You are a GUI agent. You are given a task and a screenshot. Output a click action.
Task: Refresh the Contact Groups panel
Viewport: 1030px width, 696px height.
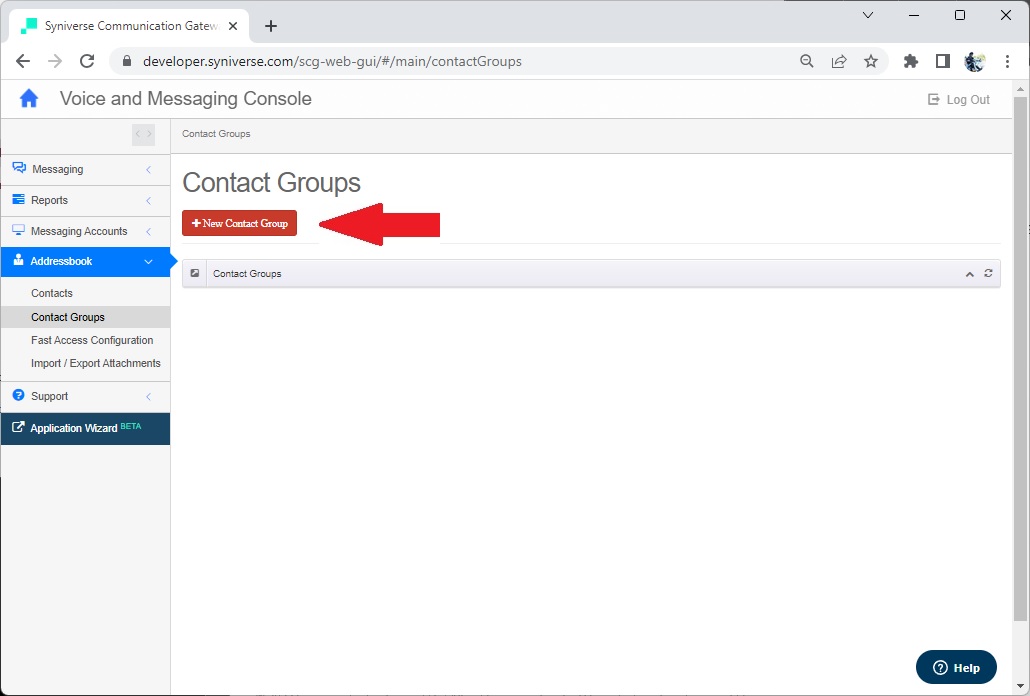click(x=988, y=273)
